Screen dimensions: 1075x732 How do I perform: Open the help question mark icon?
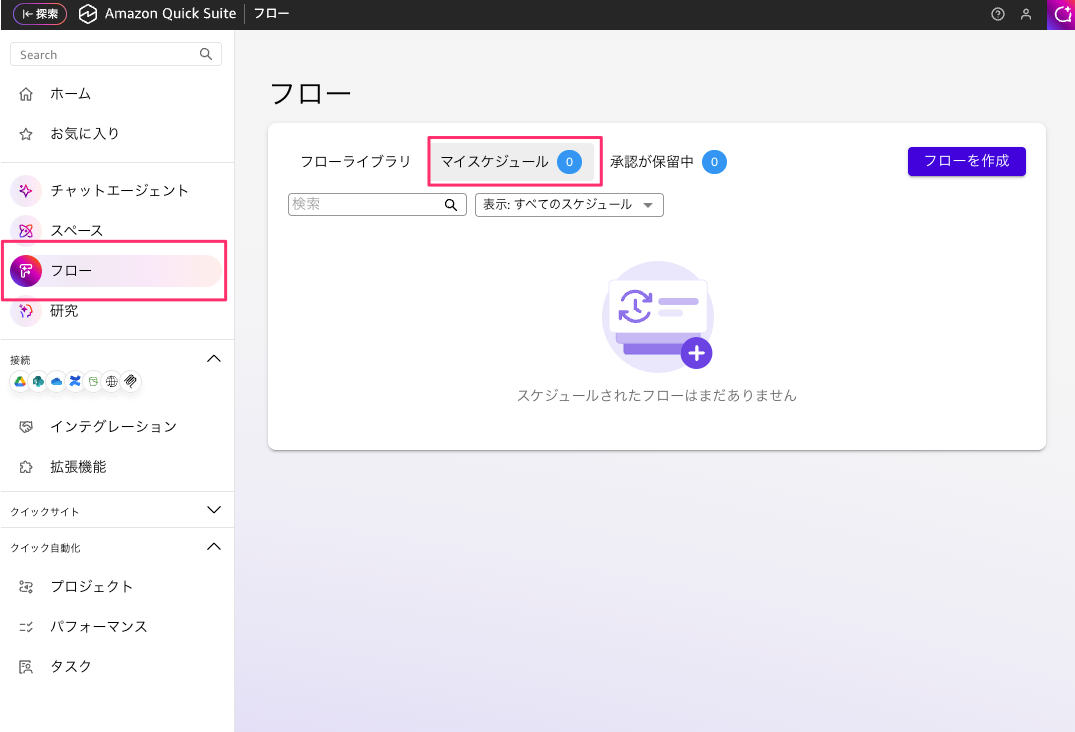997,14
